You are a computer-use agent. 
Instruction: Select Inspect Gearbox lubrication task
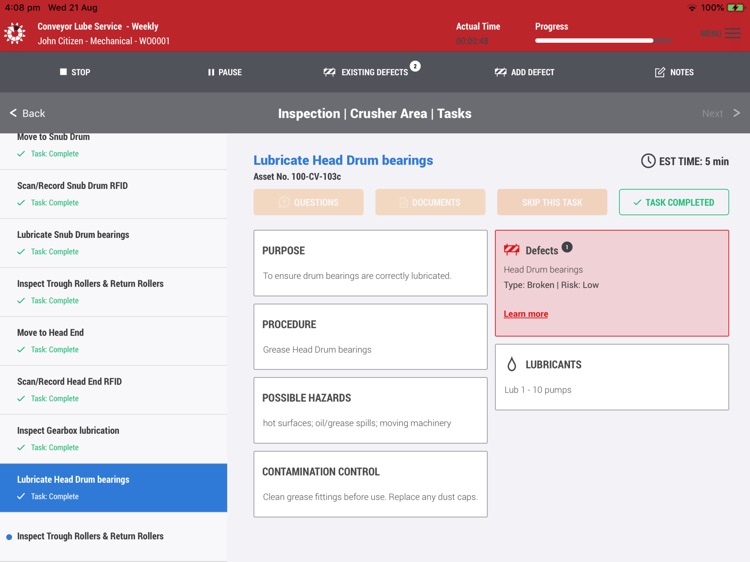pos(113,439)
